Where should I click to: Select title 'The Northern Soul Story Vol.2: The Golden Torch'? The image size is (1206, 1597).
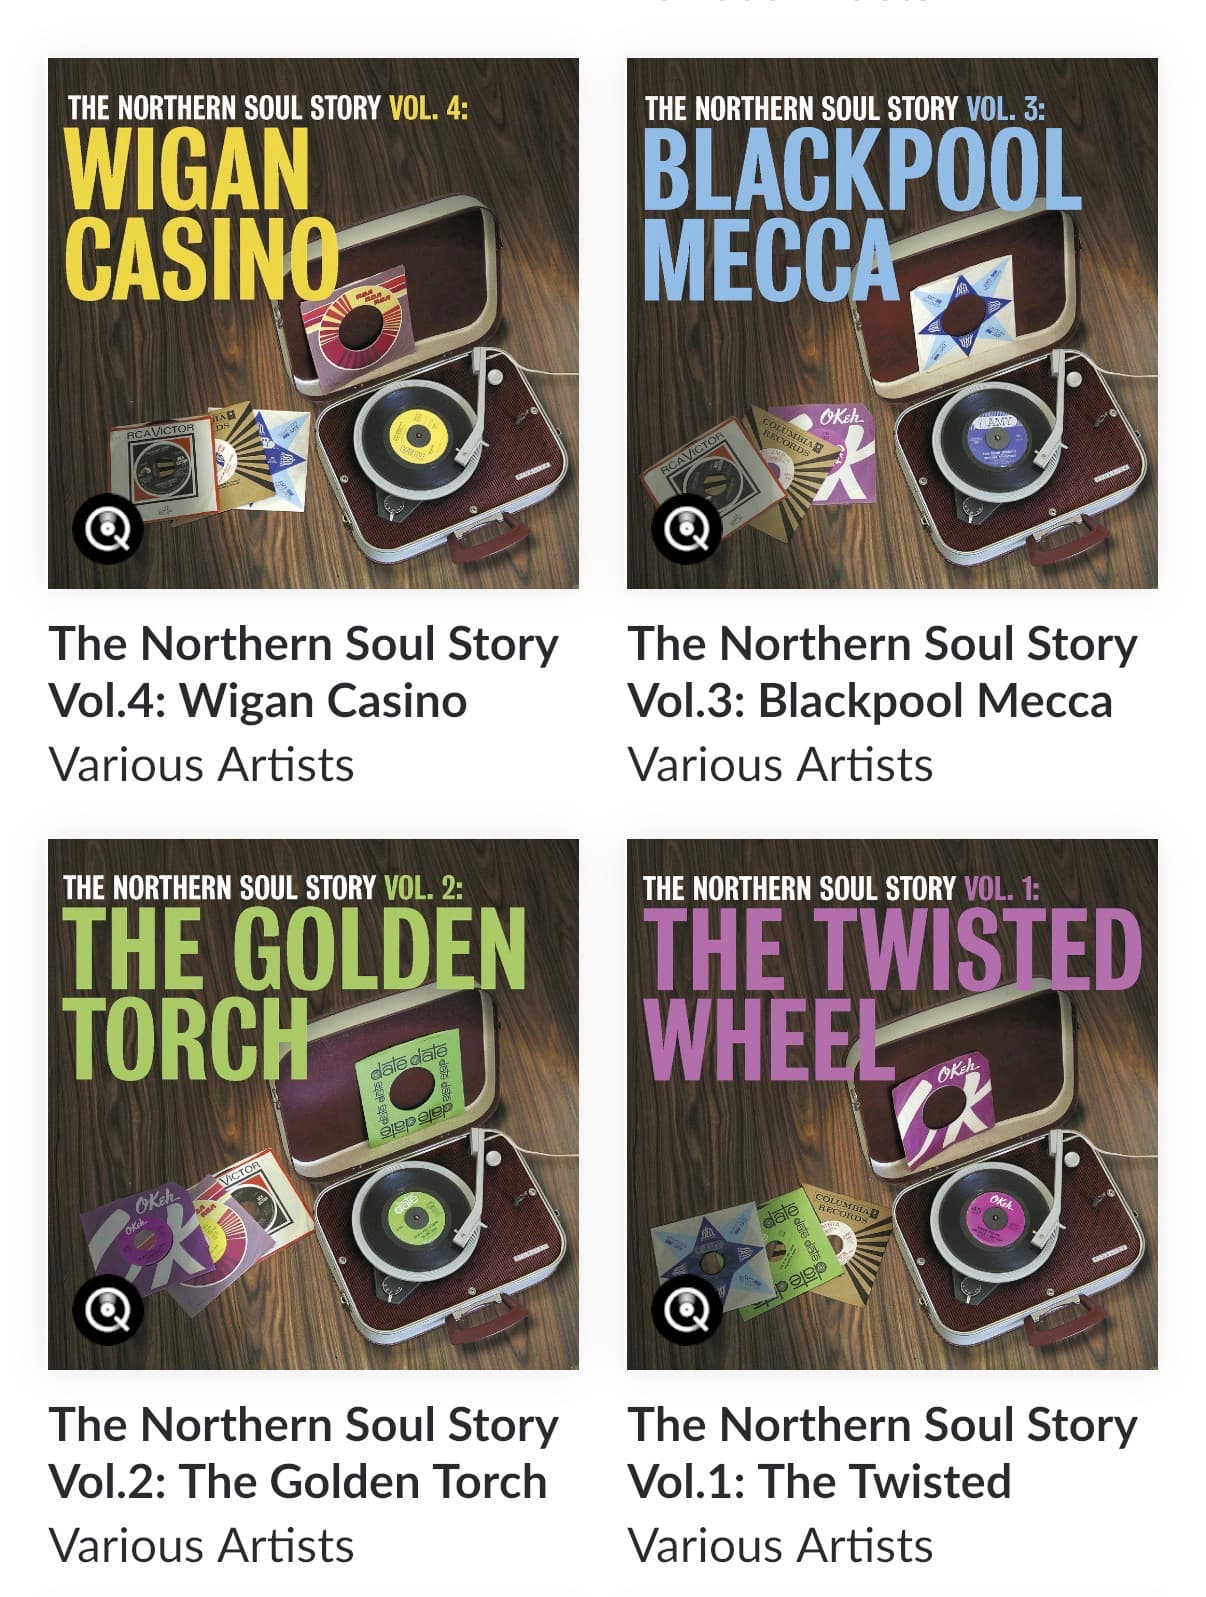[x=303, y=1453]
